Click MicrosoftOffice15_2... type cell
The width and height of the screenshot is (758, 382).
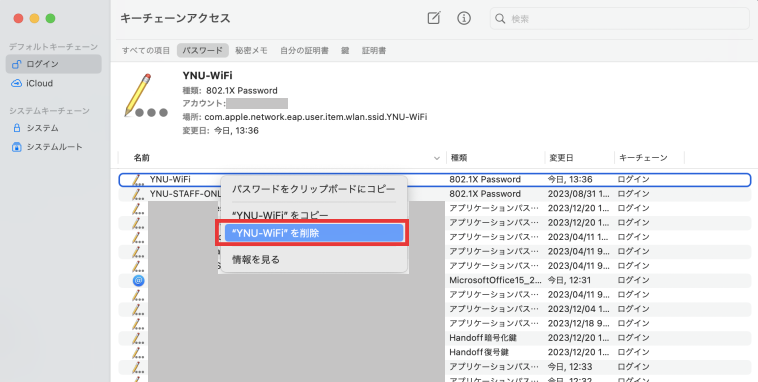495,280
